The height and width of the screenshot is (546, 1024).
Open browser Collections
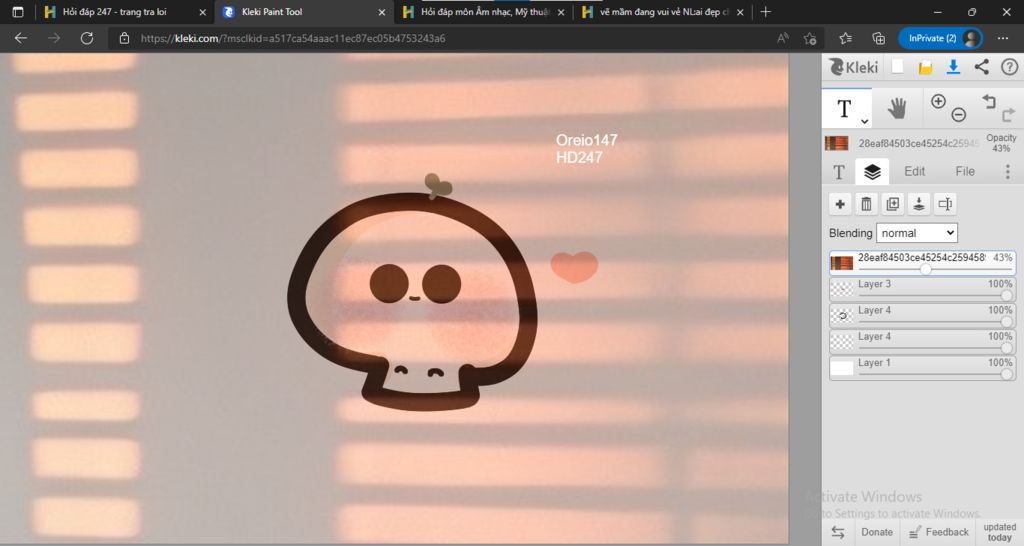[879, 39]
